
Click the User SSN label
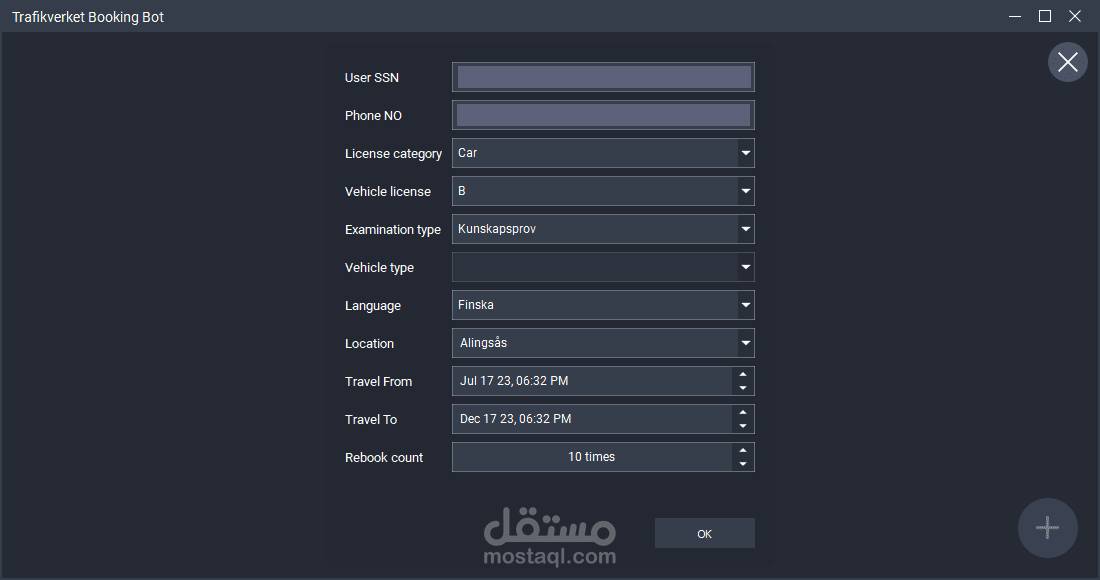(372, 78)
